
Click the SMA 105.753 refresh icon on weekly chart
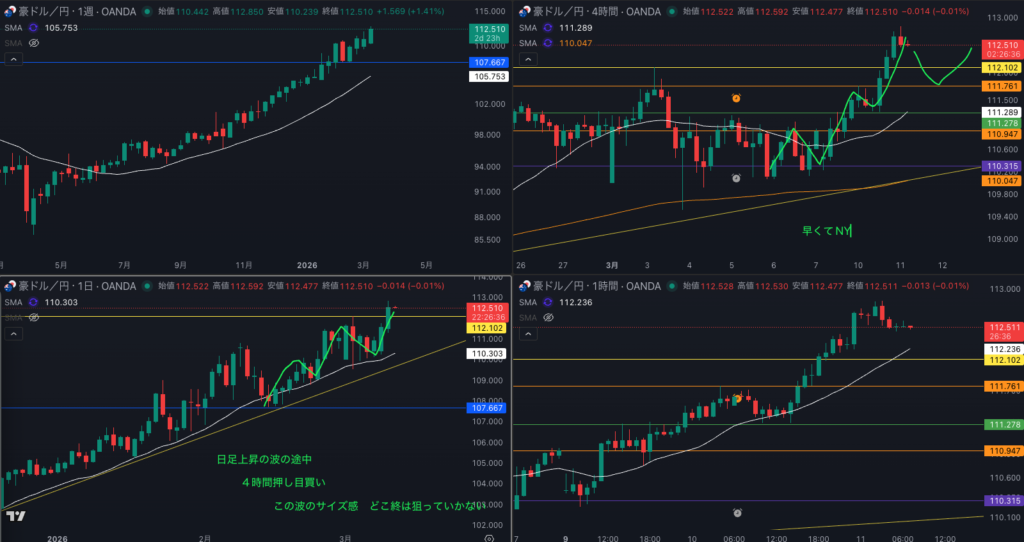(x=34, y=28)
